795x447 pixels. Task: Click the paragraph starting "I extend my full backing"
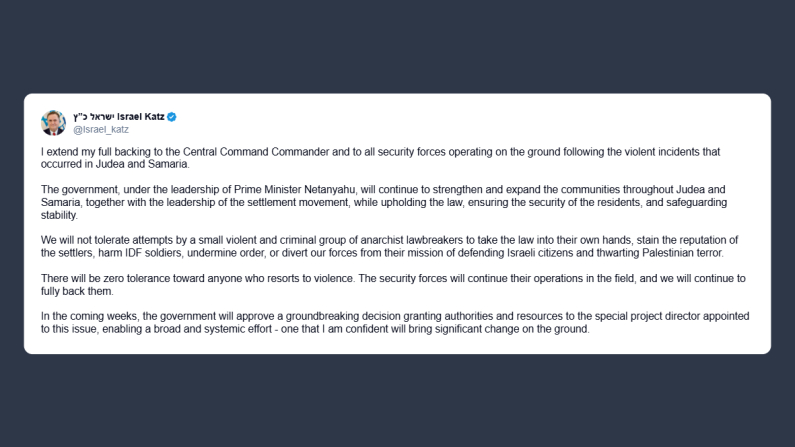[380, 157]
